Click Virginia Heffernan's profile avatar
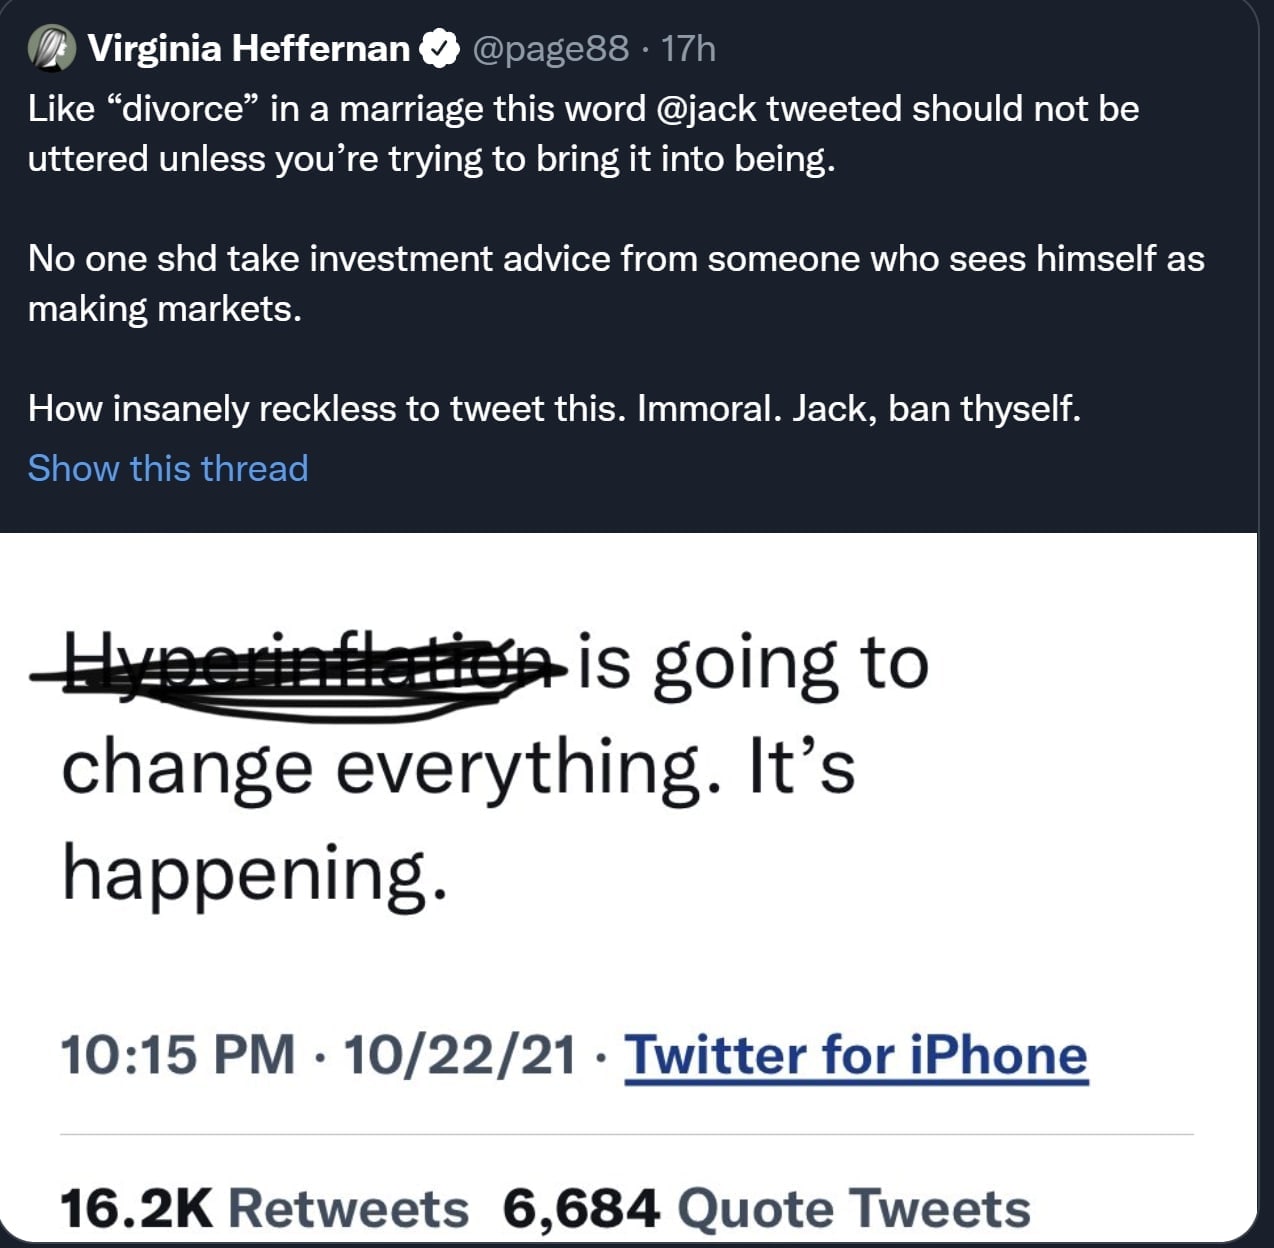Image resolution: width=1274 pixels, height=1248 pixels. tap(51, 48)
